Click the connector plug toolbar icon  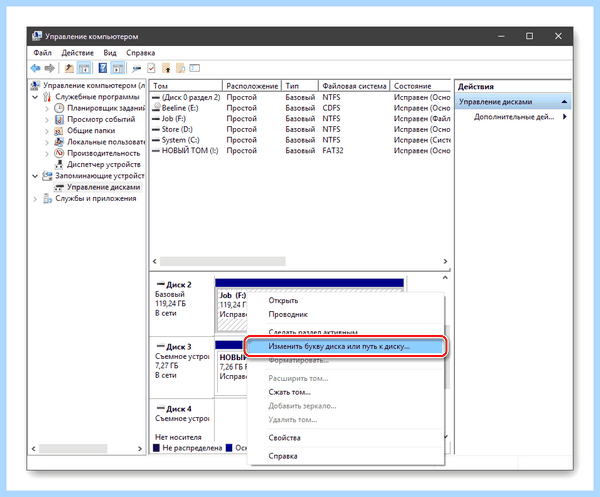tap(136, 69)
